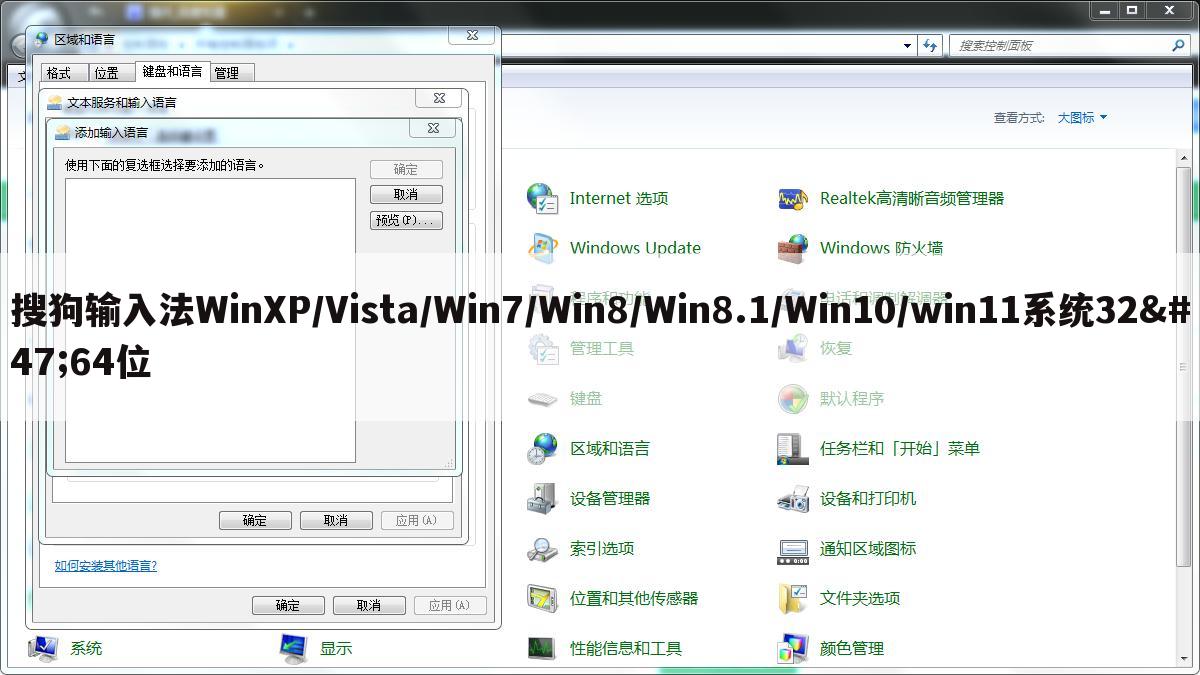This screenshot has height=675, width=1200.
Task: Open the 默认程序 icon
Action: coord(792,398)
